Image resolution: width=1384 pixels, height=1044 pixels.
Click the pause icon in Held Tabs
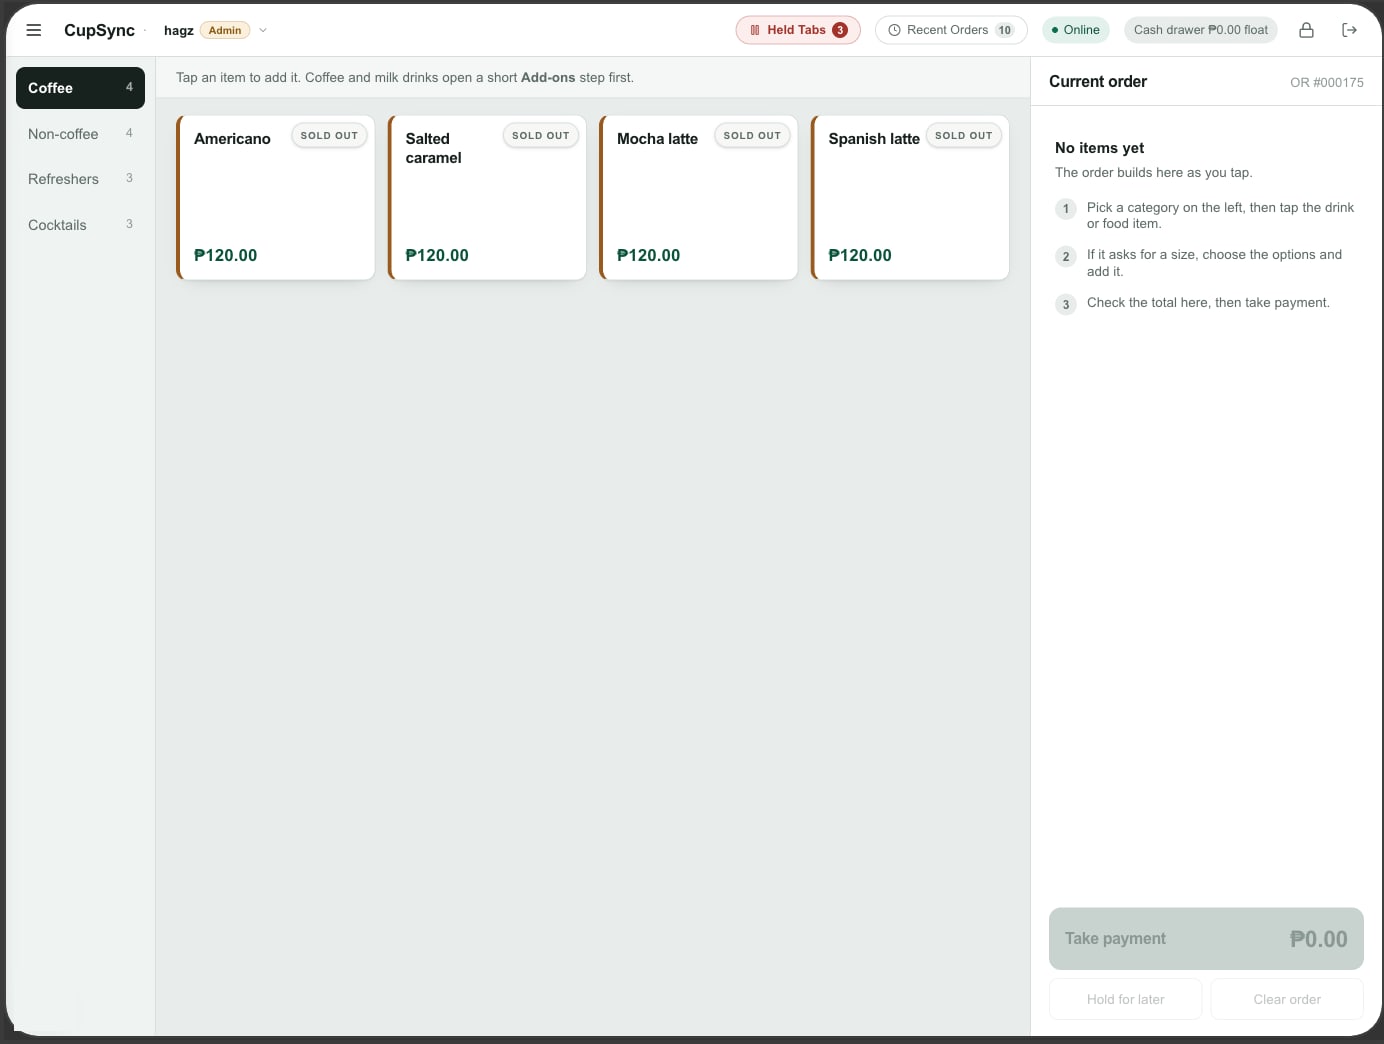[755, 30]
